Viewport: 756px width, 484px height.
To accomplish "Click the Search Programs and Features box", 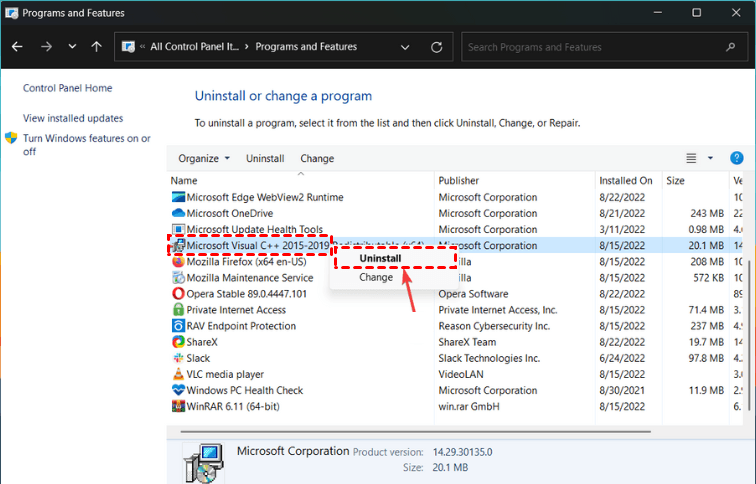I will tap(600, 47).
